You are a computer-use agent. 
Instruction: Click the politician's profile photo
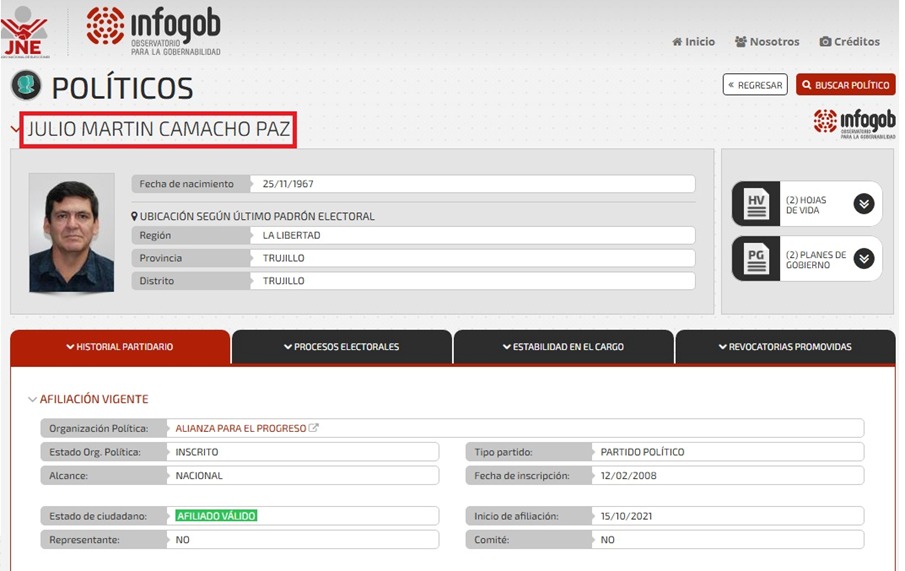point(71,233)
